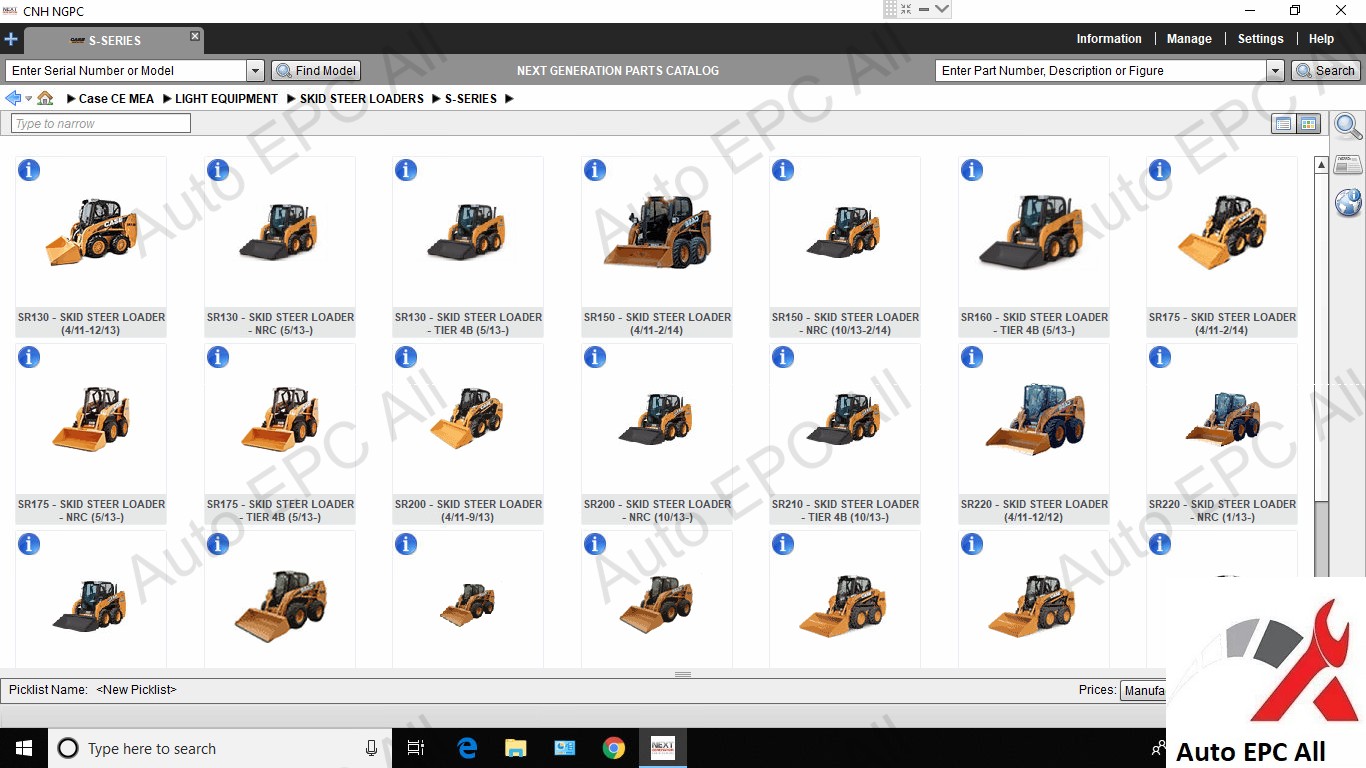Image resolution: width=1366 pixels, height=768 pixels.
Task: Open SR130 (4/11-12/13) loader thumbnail
Action: (x=91, y=232)
